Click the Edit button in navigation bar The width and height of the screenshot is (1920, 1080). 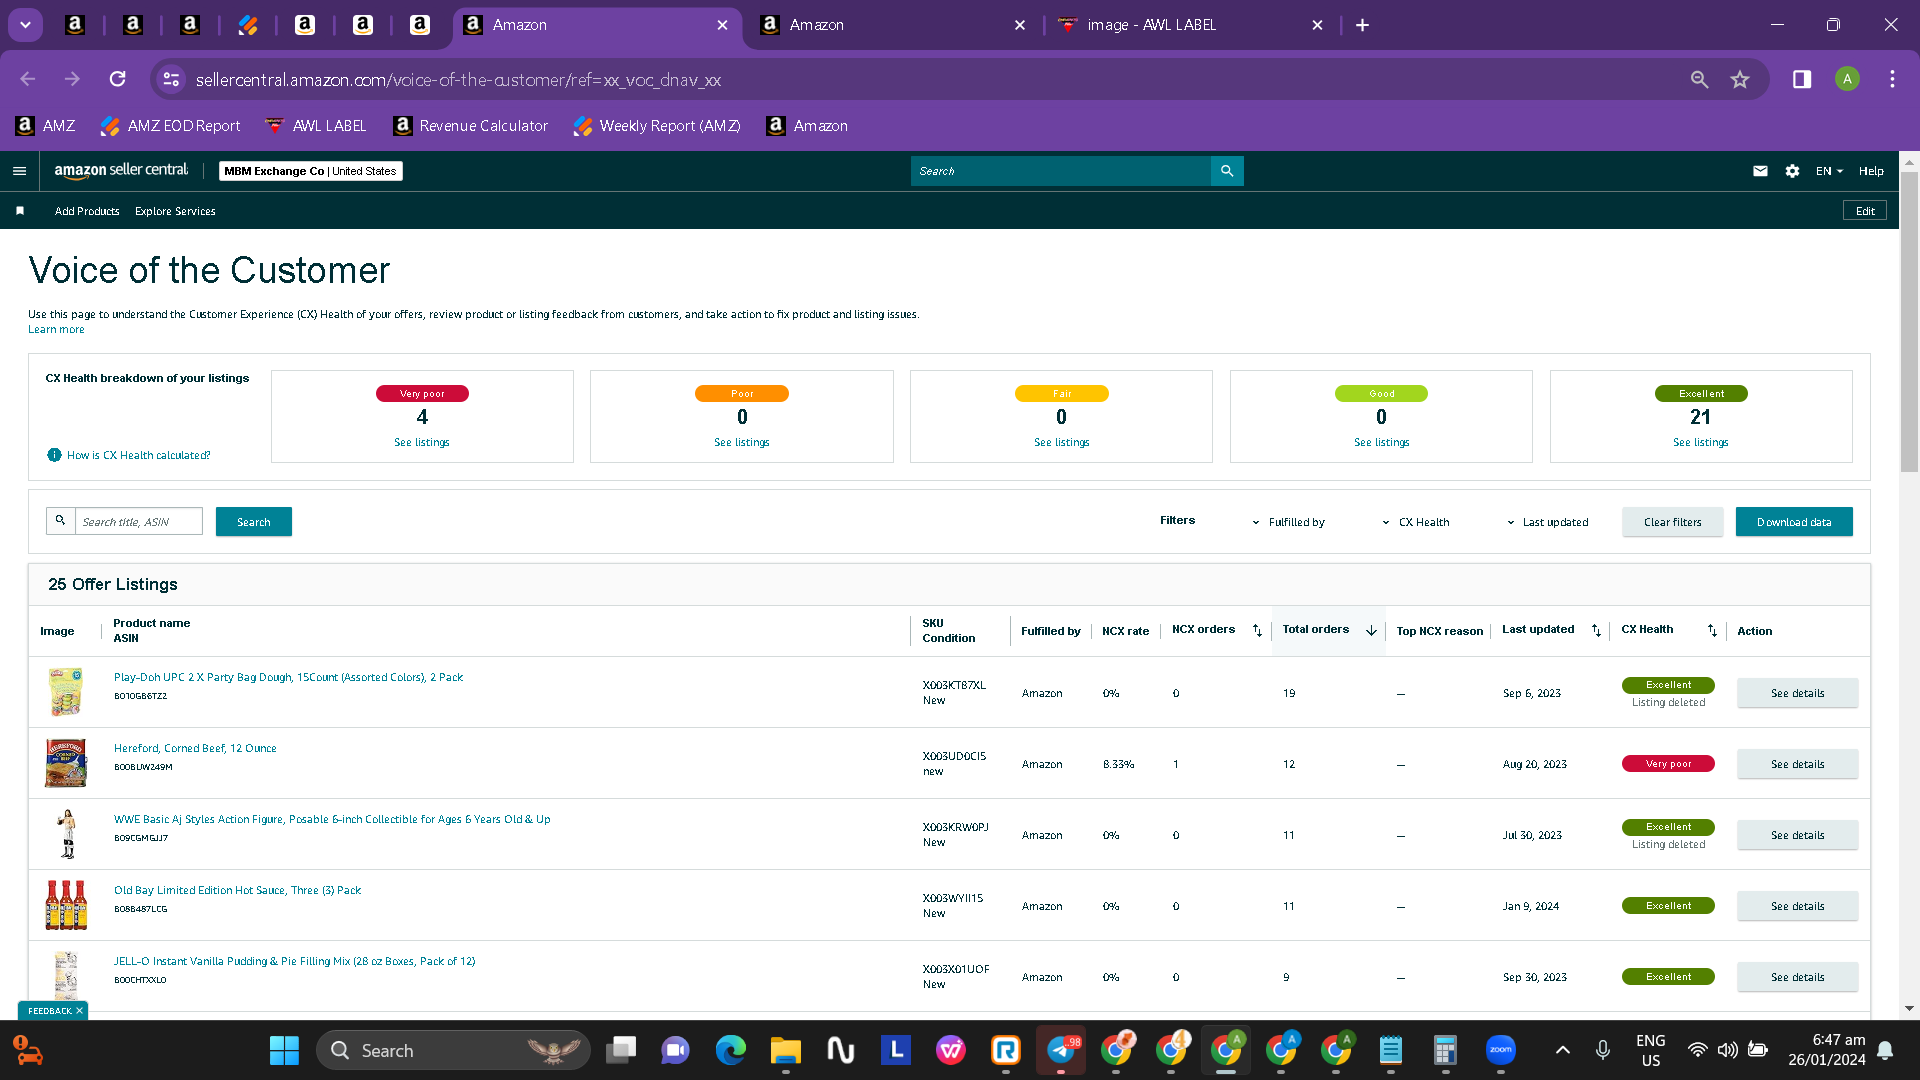pos(1865,211)
